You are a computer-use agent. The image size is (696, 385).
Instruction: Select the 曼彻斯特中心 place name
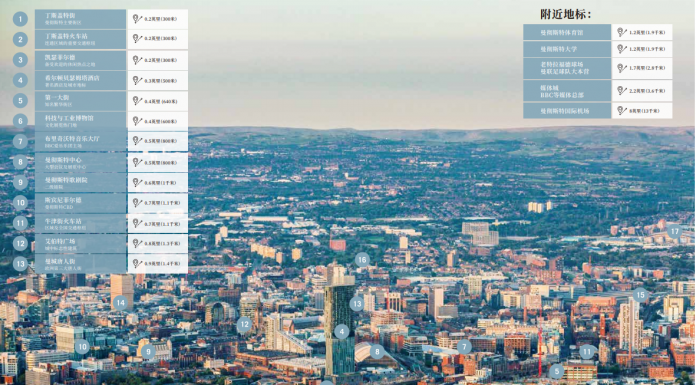pyautogui.click(x=63, y=159)
